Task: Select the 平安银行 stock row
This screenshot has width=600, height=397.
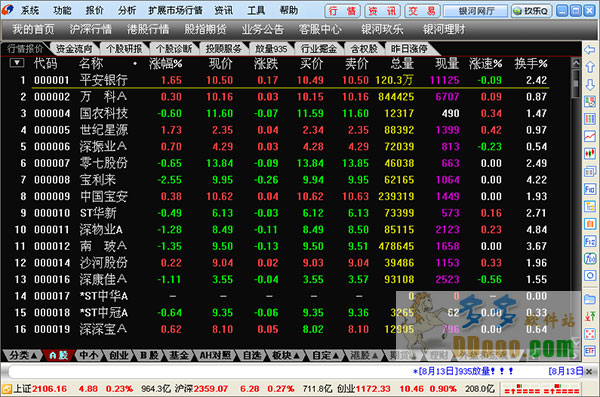Action: (290, 80)
